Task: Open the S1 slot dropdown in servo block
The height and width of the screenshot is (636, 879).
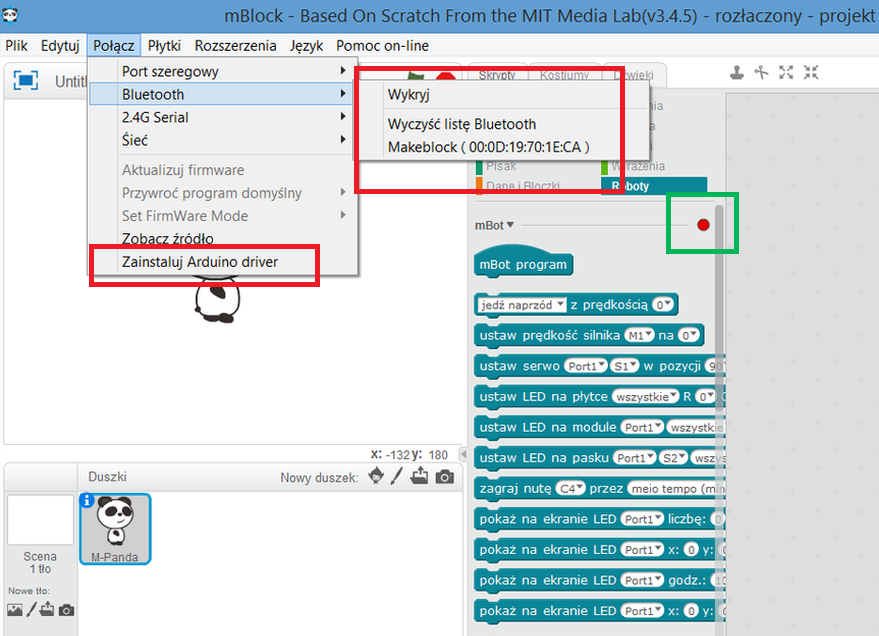Action: (624, 366)
